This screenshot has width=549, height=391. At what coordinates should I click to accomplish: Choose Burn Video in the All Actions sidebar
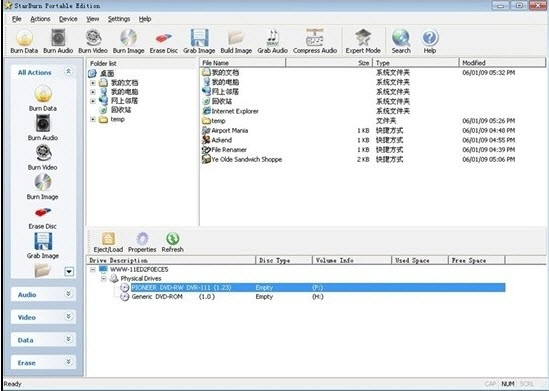click(x=43, y=158)
